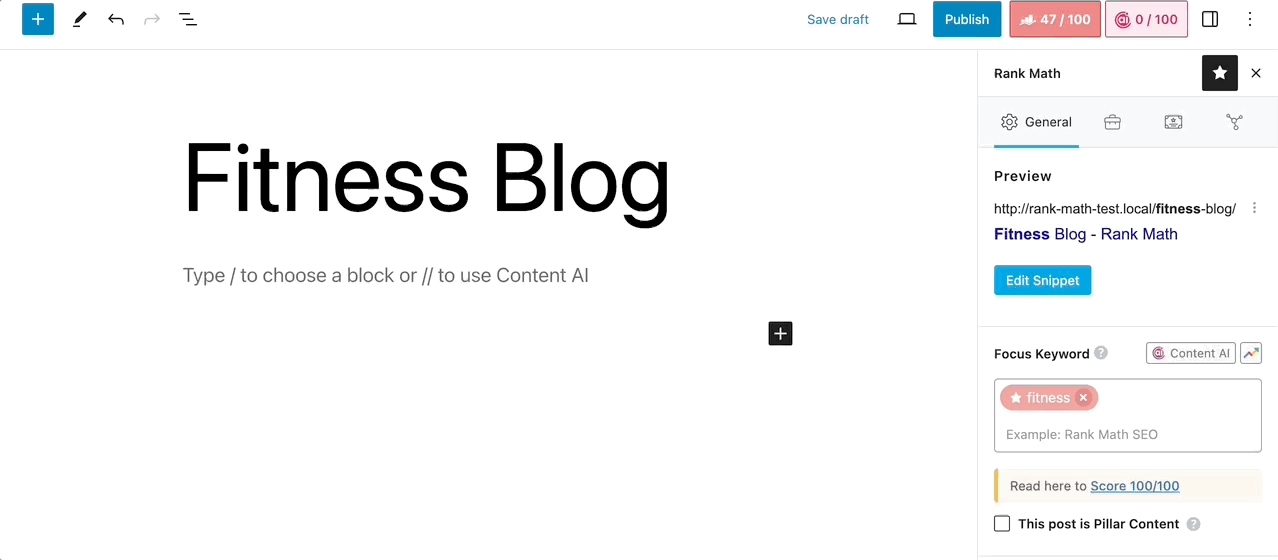Image resolution: width=1278 pixels, height=560 pixels.
Task: Open the snippet preview three-dot menu
Action: click(1254, 208)
